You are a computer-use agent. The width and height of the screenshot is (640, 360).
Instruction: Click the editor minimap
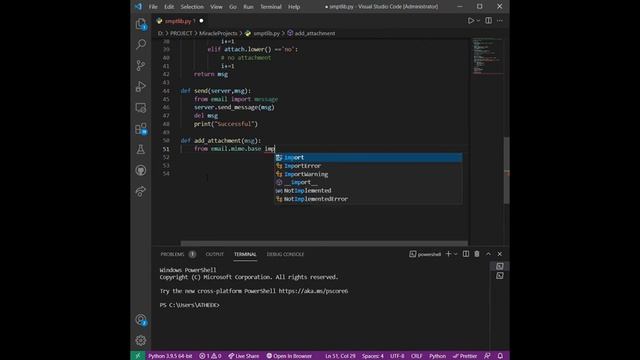point(487,56)
